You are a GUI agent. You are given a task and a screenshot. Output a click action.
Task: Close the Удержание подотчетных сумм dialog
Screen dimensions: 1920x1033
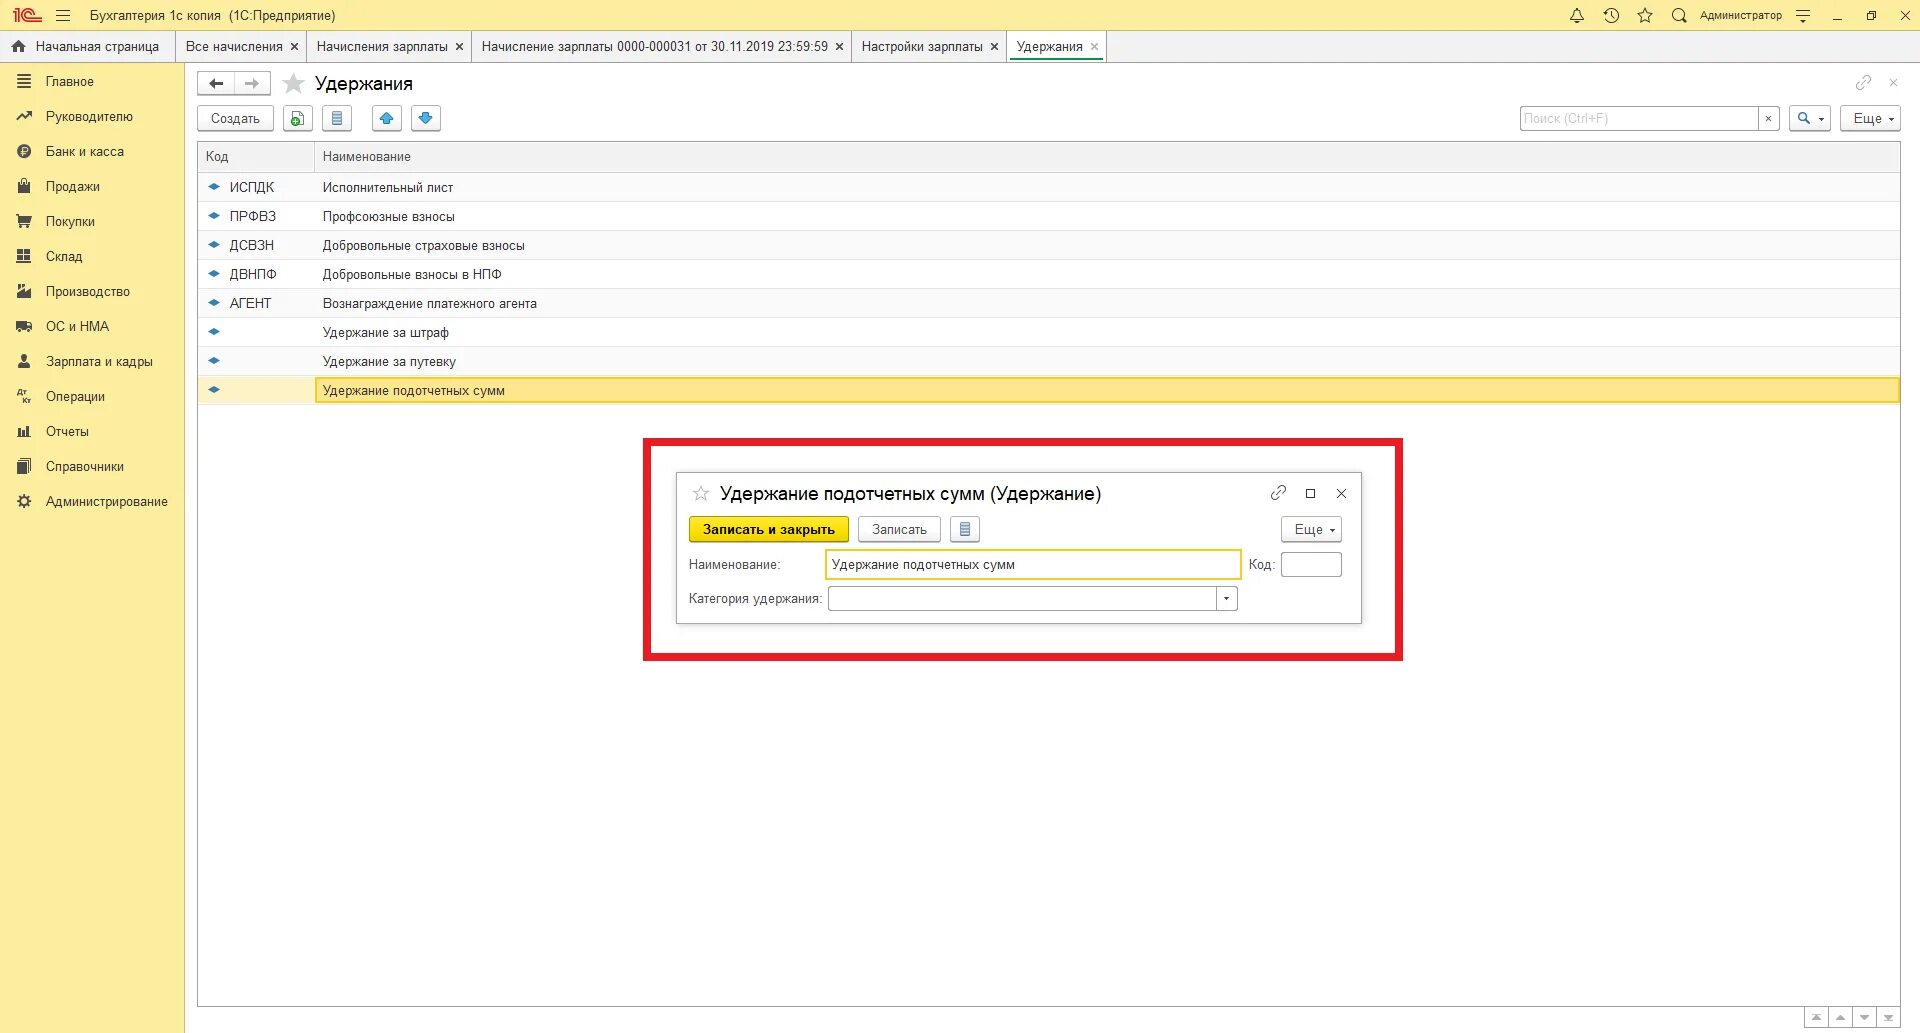(x=1342, y=493)
